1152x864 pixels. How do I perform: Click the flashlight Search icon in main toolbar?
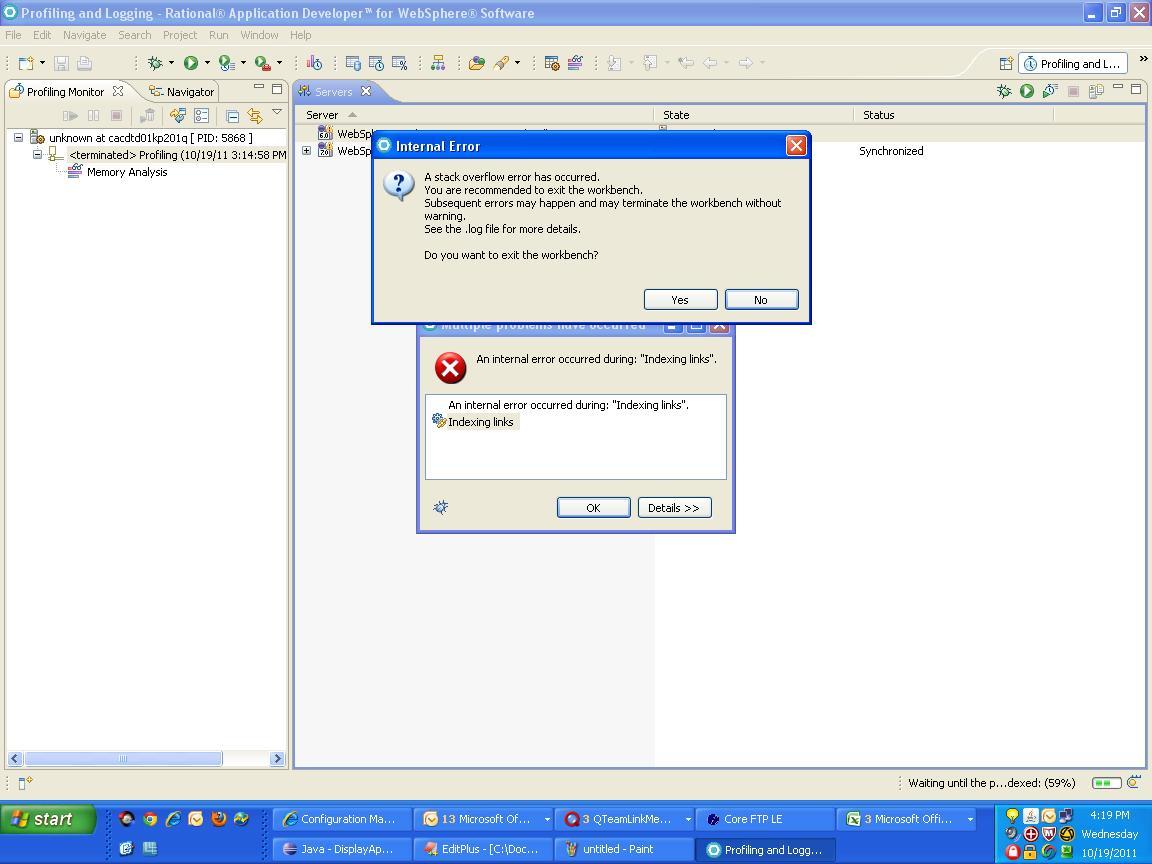point(502,63)
